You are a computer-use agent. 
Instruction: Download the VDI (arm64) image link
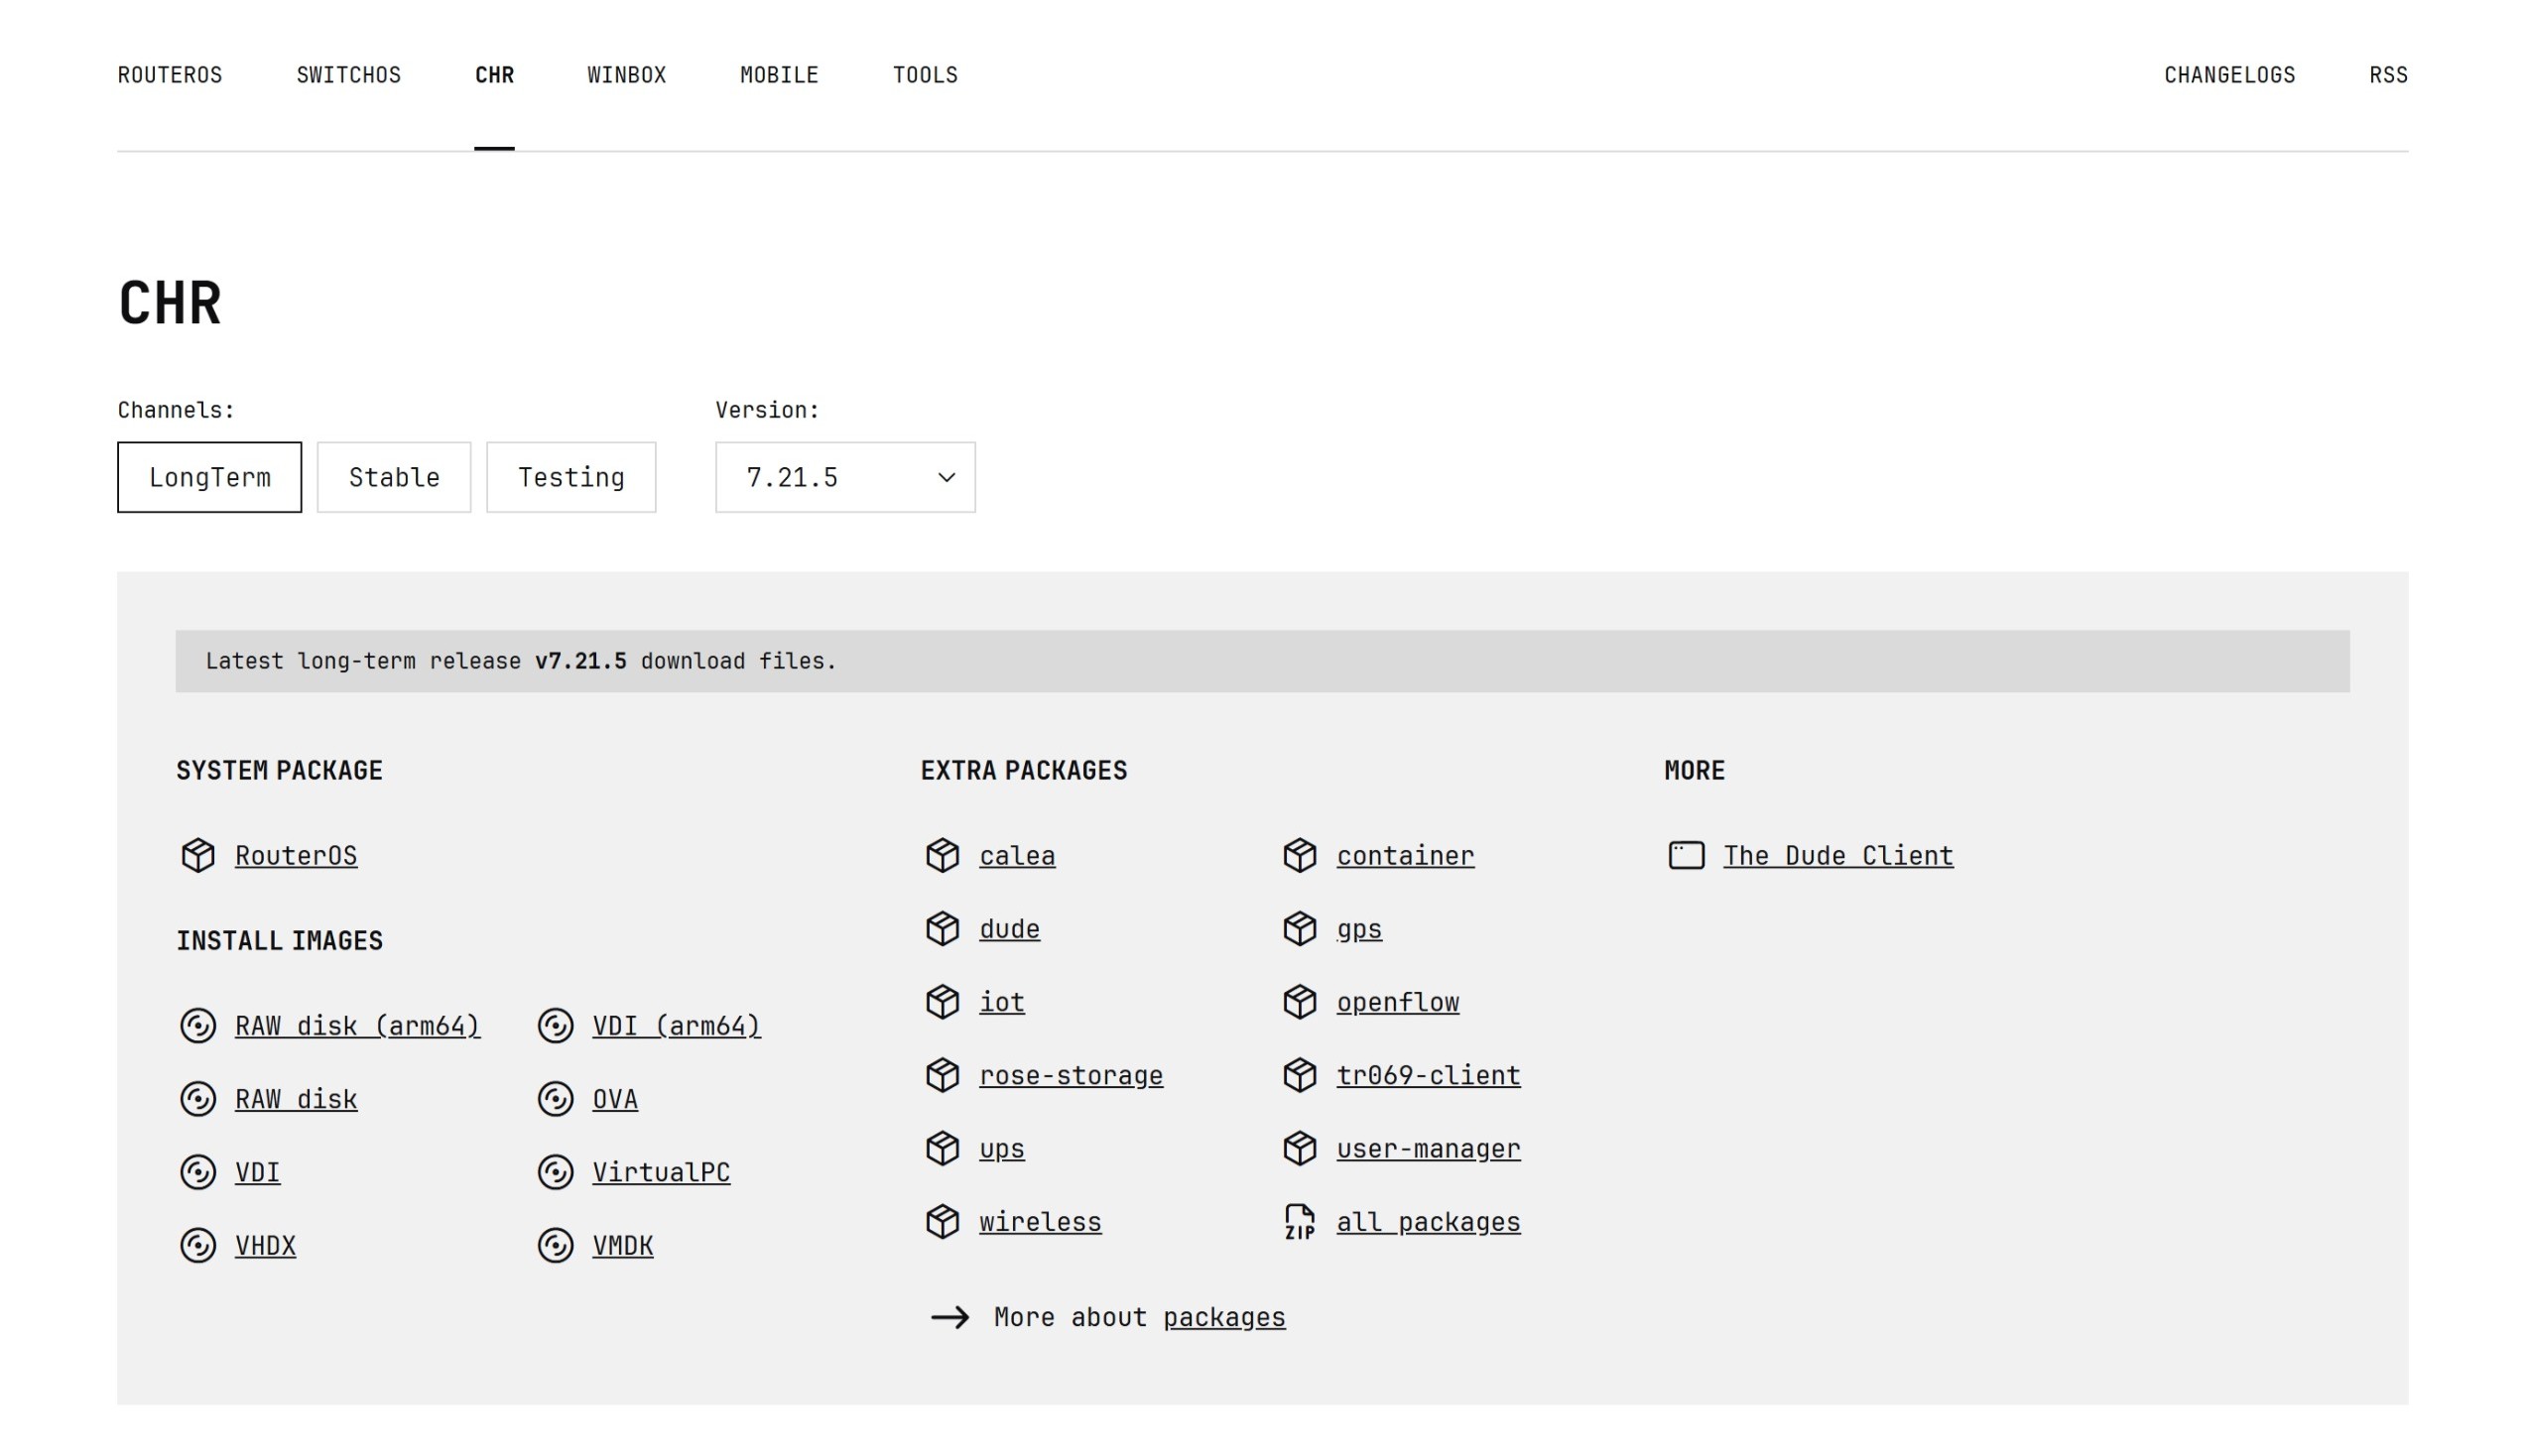click(x=676, y=1026)
